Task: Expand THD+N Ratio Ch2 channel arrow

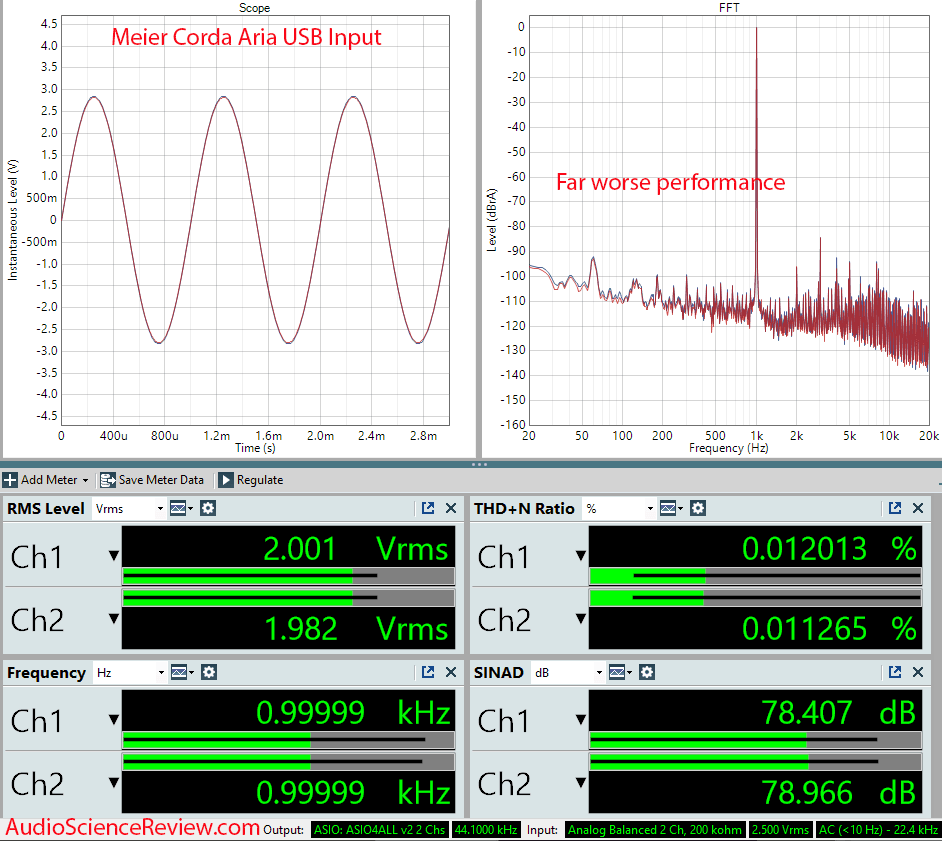Action: 580,618
